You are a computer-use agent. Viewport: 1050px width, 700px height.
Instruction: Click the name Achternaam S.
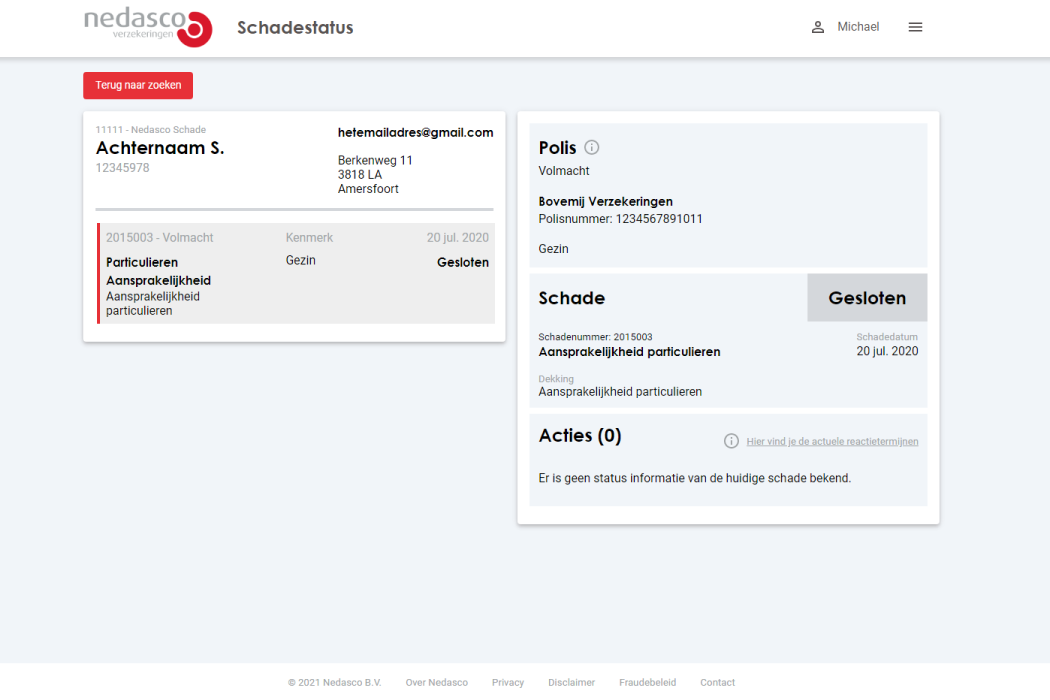click(160, 147)
